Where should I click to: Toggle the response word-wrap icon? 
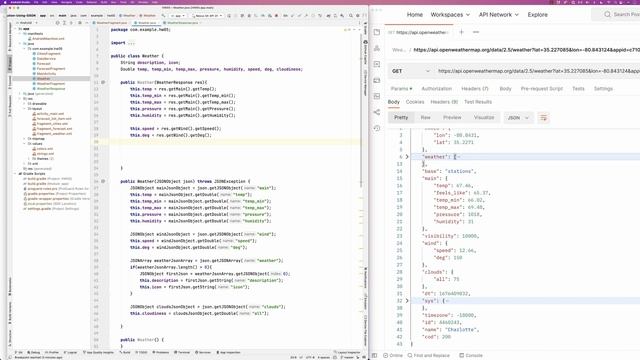[543, 118]
